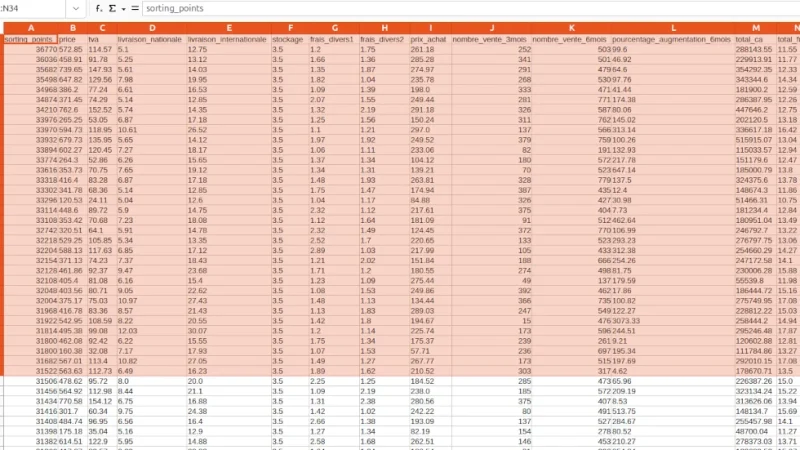
Task: Click into the Name Box showing N34
Action: coord(33,8)
